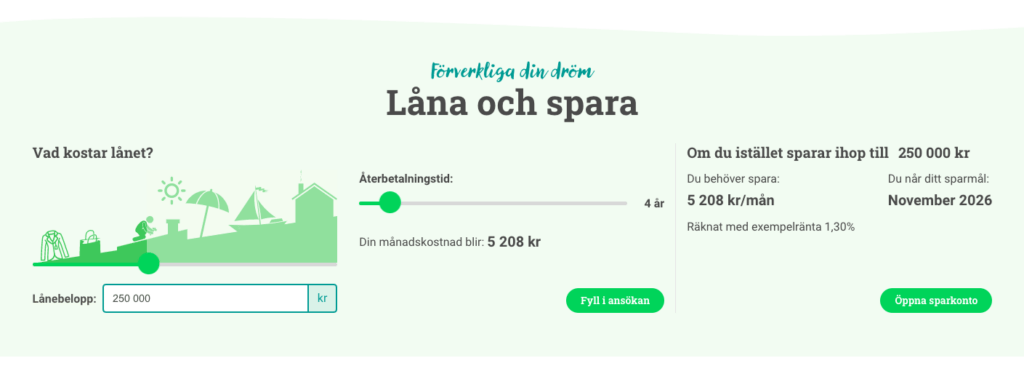Viewport: 1024px width, 374px height.
Task: Click the Låna och spara heading
Action: coord(512,103)
